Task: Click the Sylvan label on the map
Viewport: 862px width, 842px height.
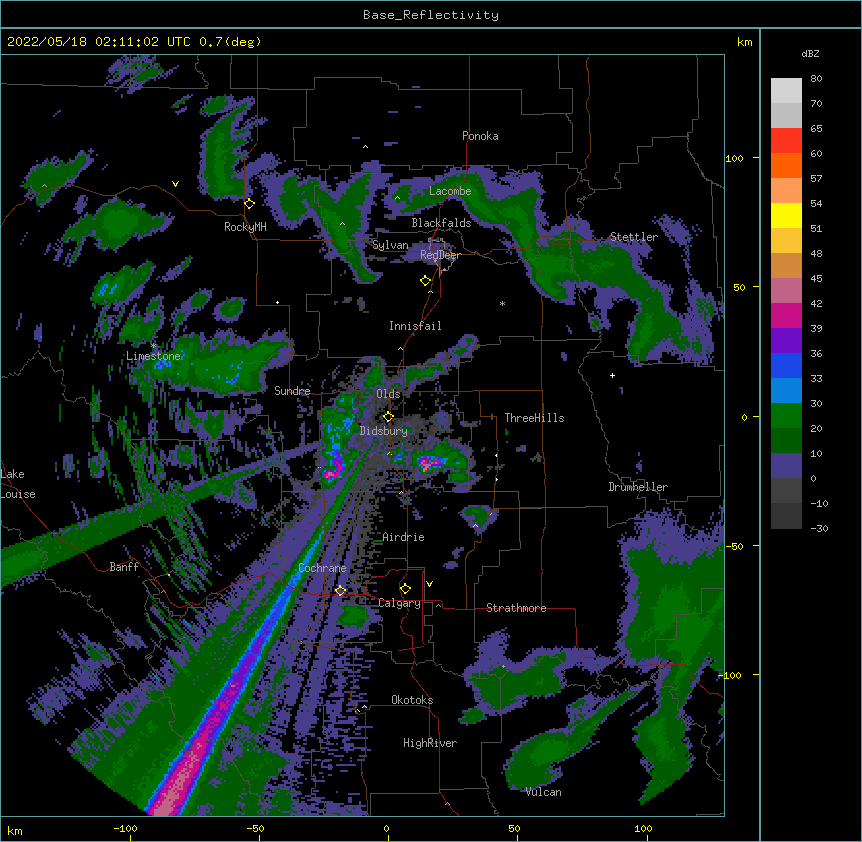Action: pos(390,245)
